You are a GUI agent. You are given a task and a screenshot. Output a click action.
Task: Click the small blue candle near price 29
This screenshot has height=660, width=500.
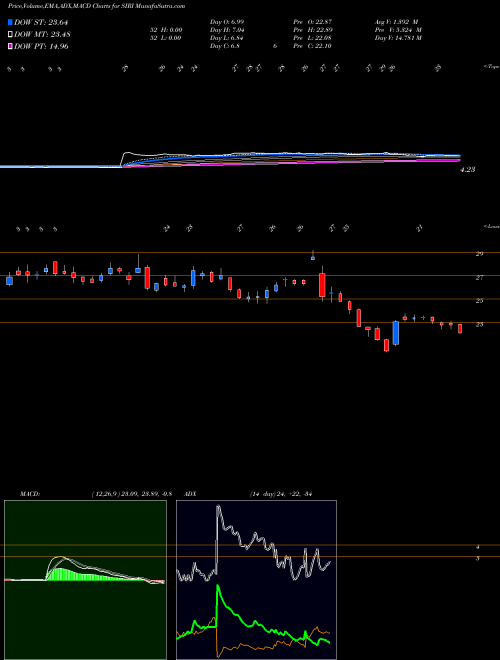tap(313, 257)
